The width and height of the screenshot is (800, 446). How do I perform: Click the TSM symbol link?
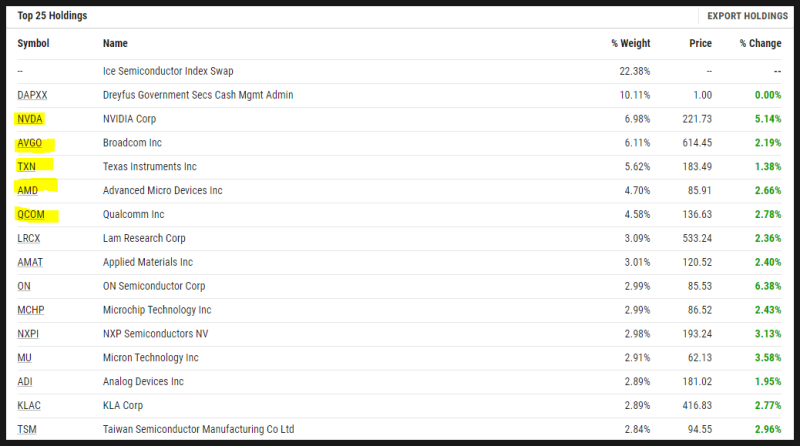click(x=27, y=429)
